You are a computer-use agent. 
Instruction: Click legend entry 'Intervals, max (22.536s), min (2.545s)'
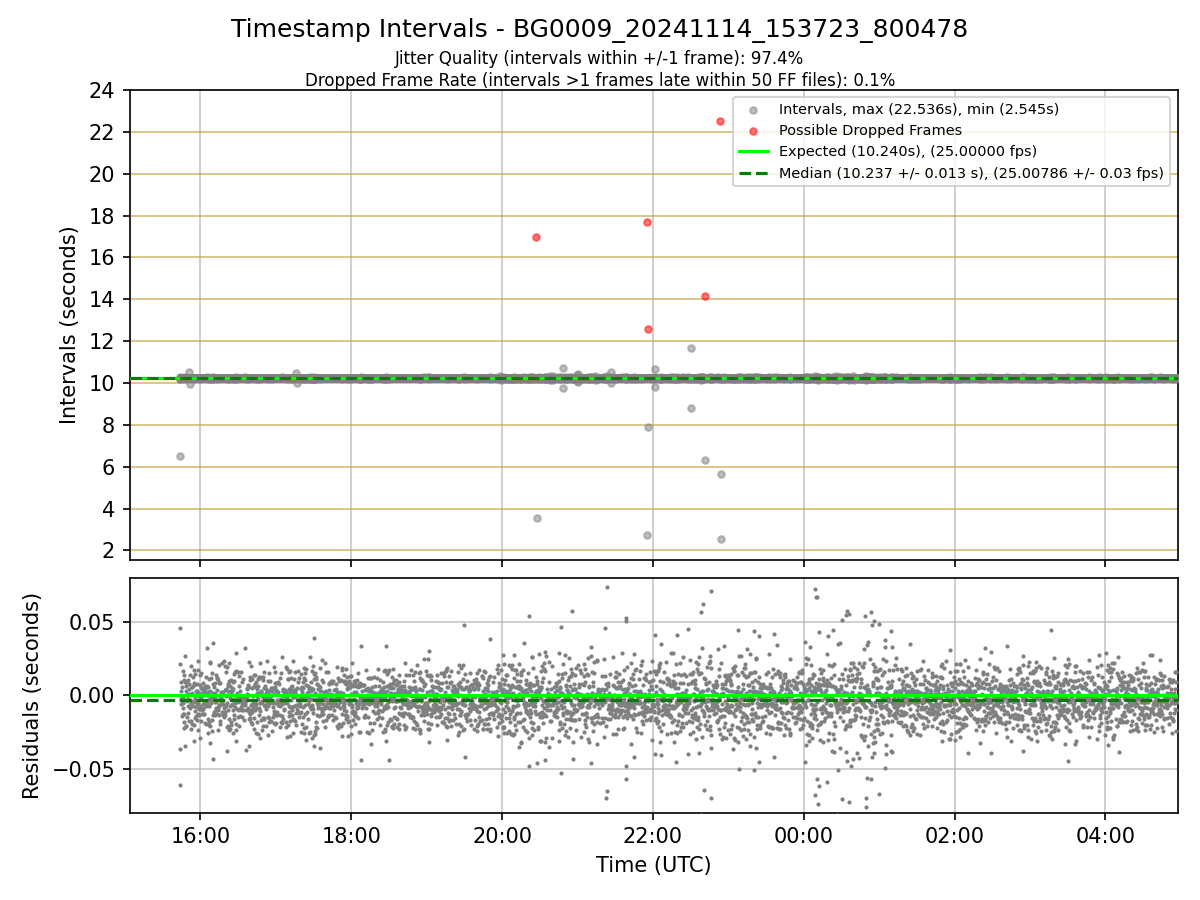pyautogui.click(x=919, y=109)
